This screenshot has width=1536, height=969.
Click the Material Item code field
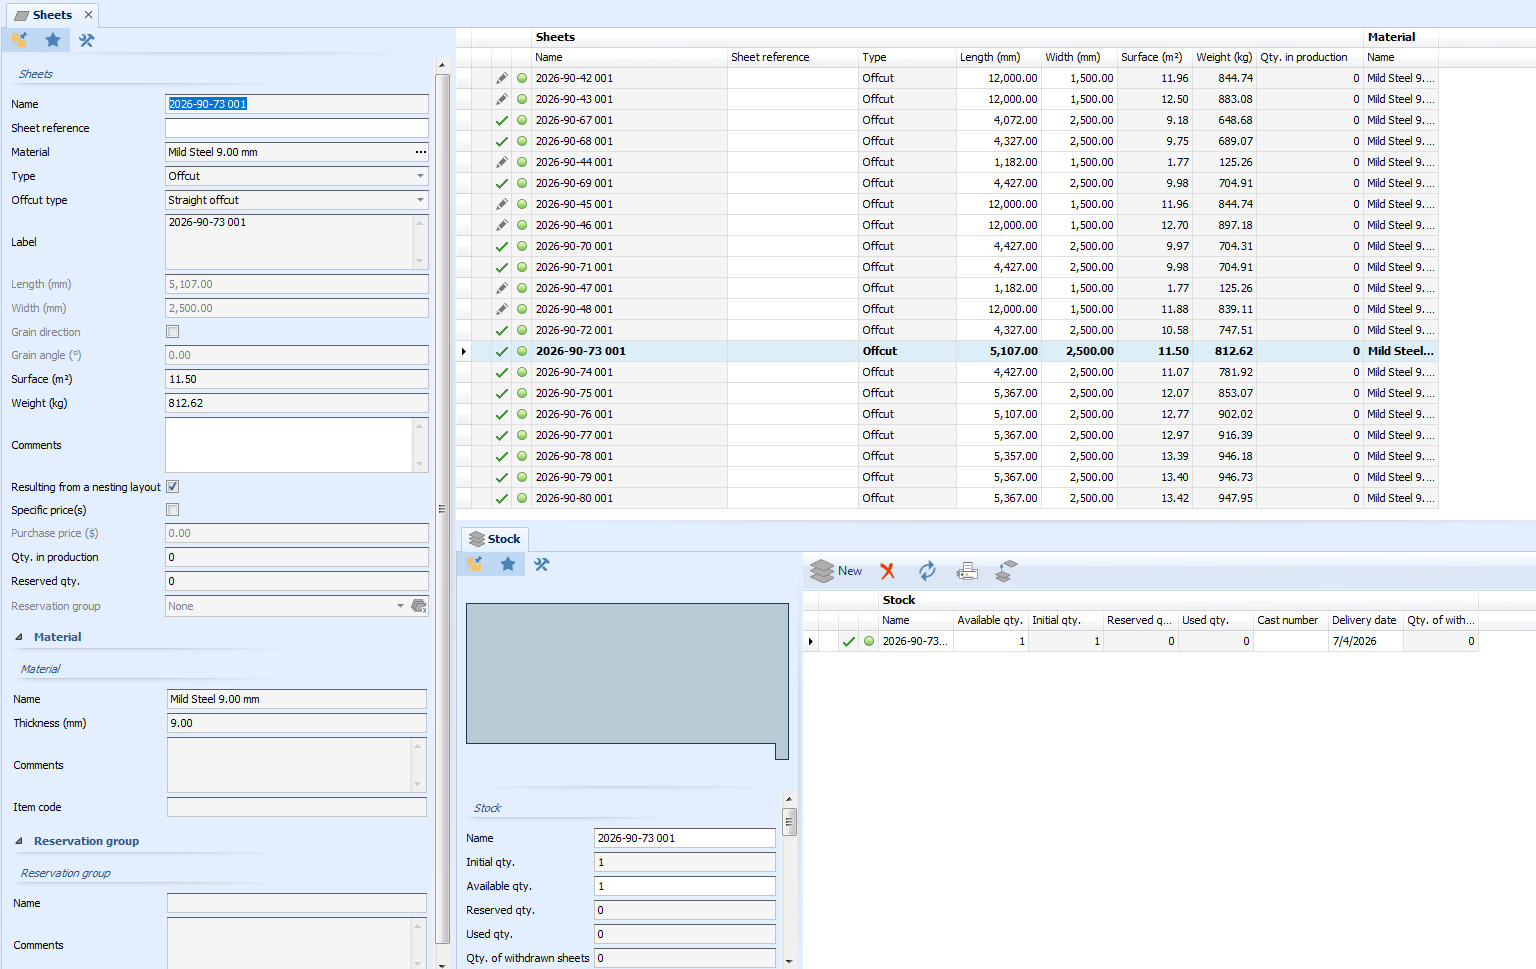pos(297,807)
